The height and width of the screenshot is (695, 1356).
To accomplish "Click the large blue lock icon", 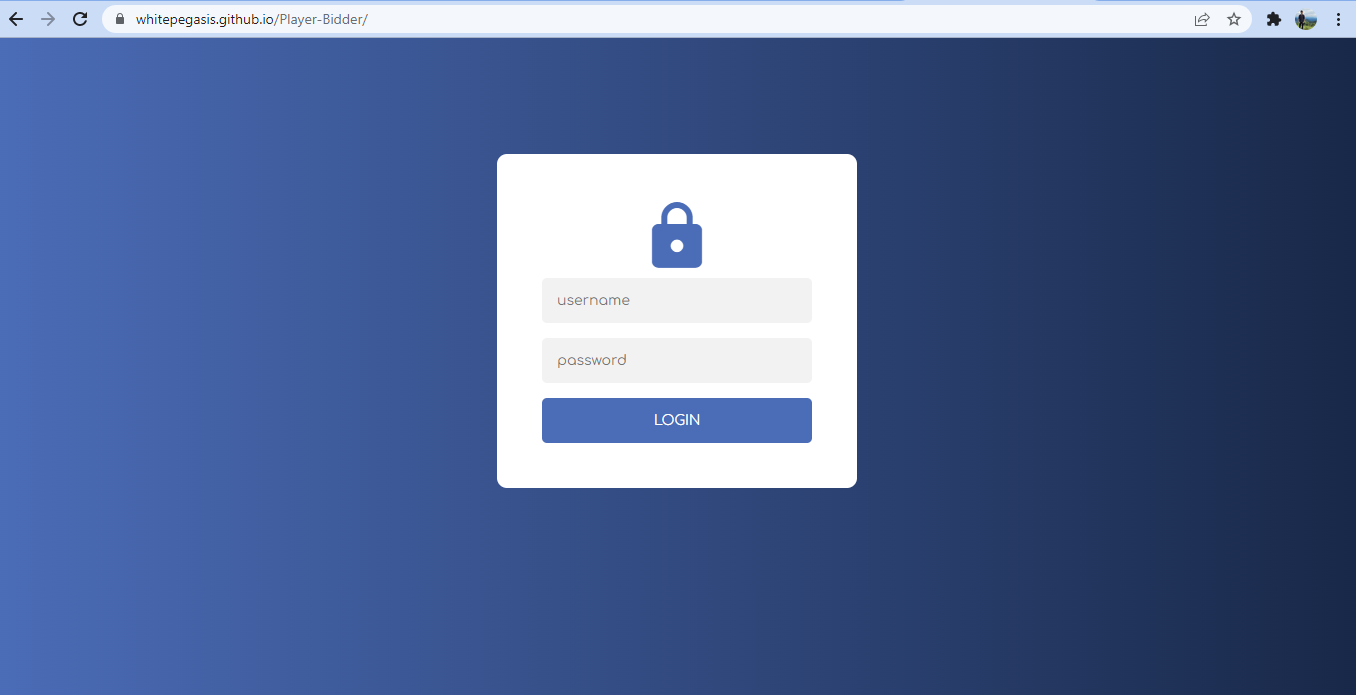I will coord(677,235).
